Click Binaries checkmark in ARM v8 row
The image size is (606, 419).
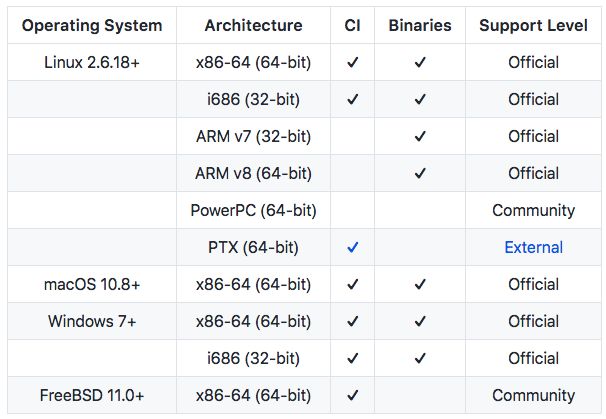420,173
